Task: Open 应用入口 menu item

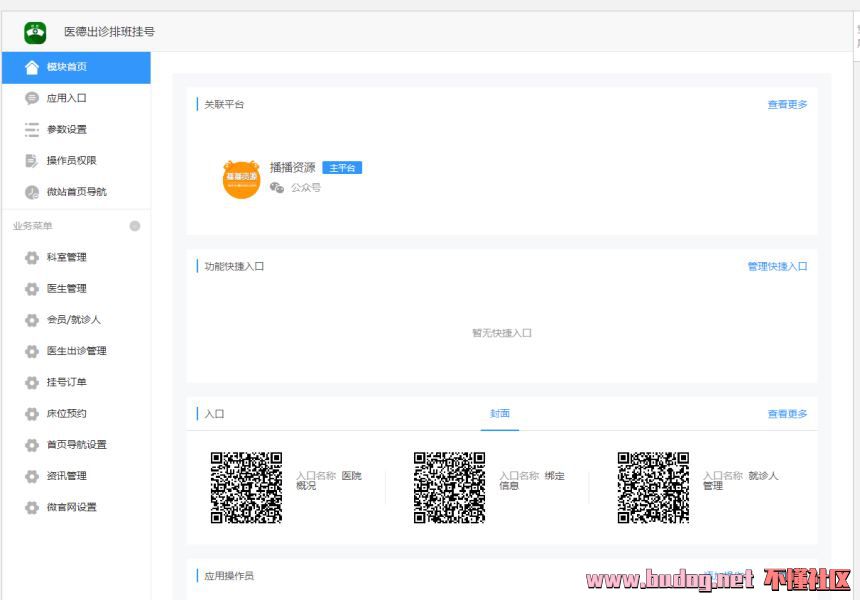Action: pyautogui.click(x=76, y=98)
